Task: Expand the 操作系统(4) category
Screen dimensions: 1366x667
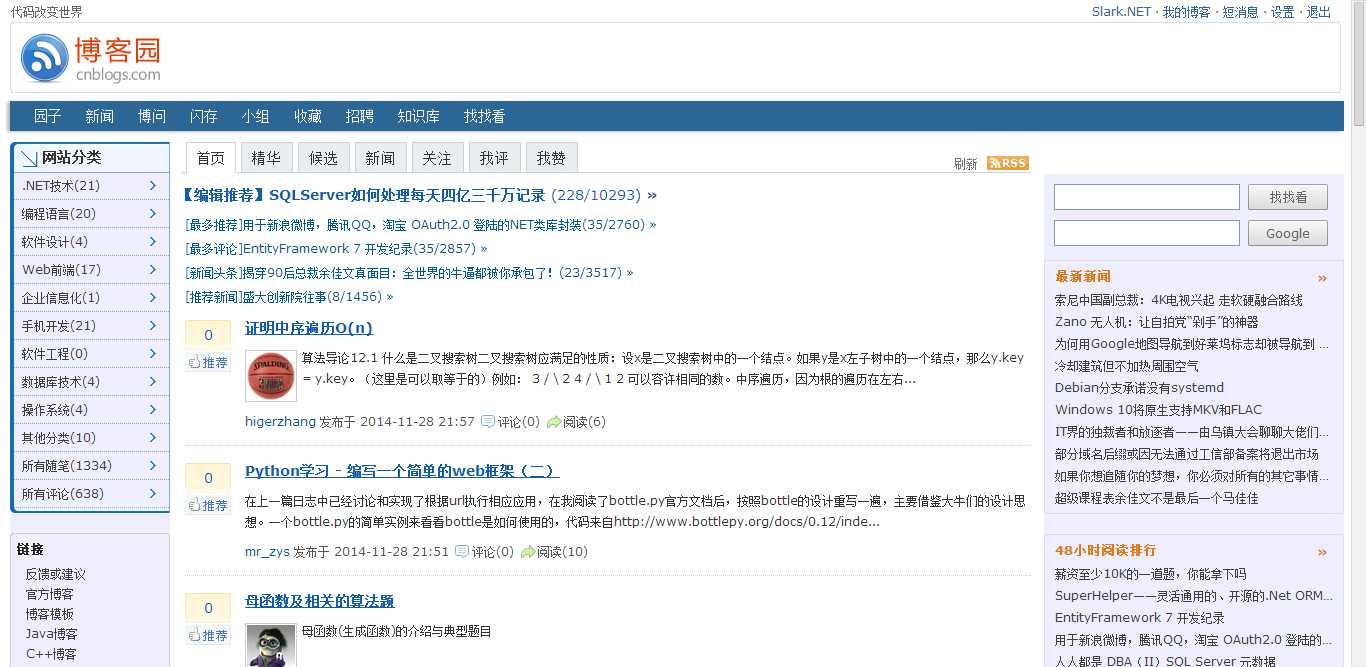Action: coord(90,410)
